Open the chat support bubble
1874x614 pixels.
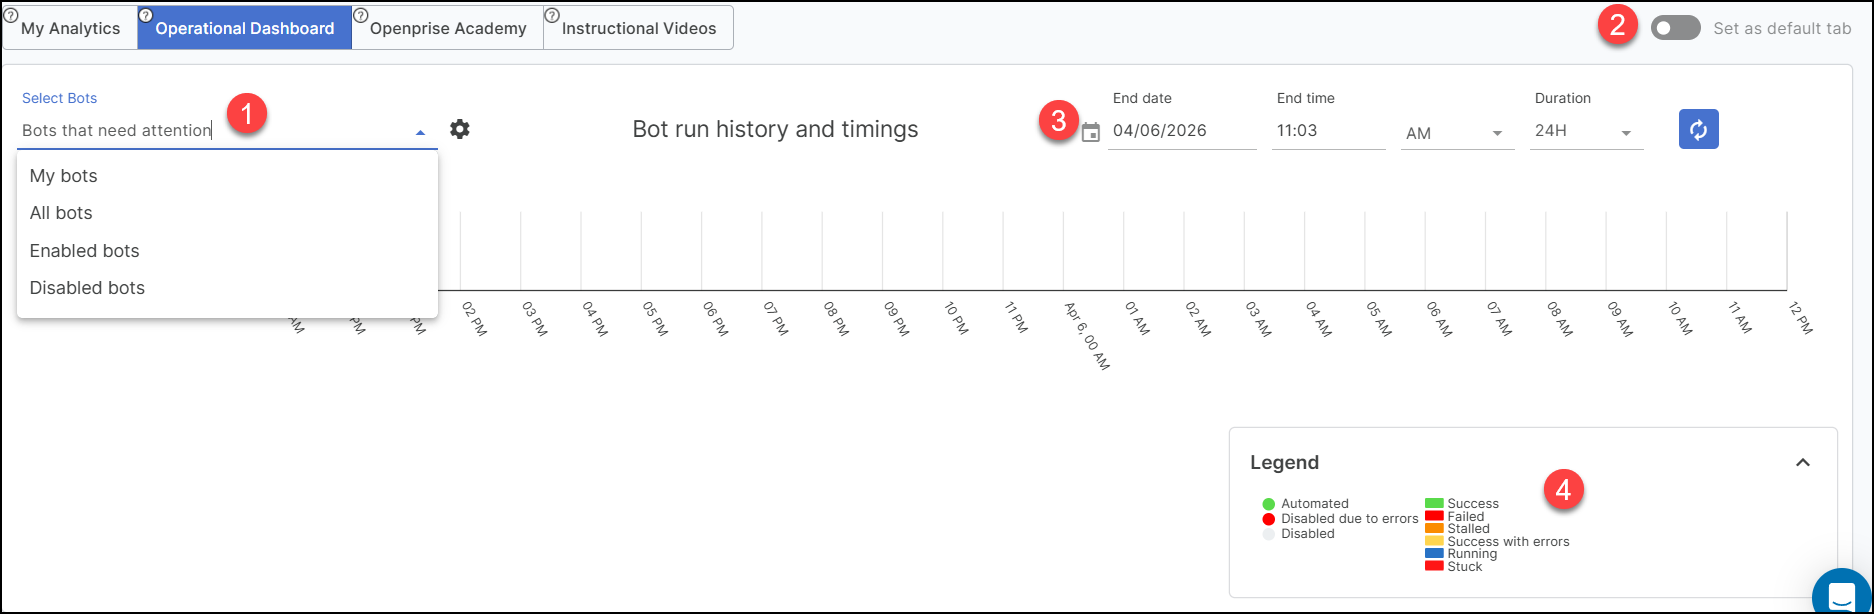(1842, 595)
